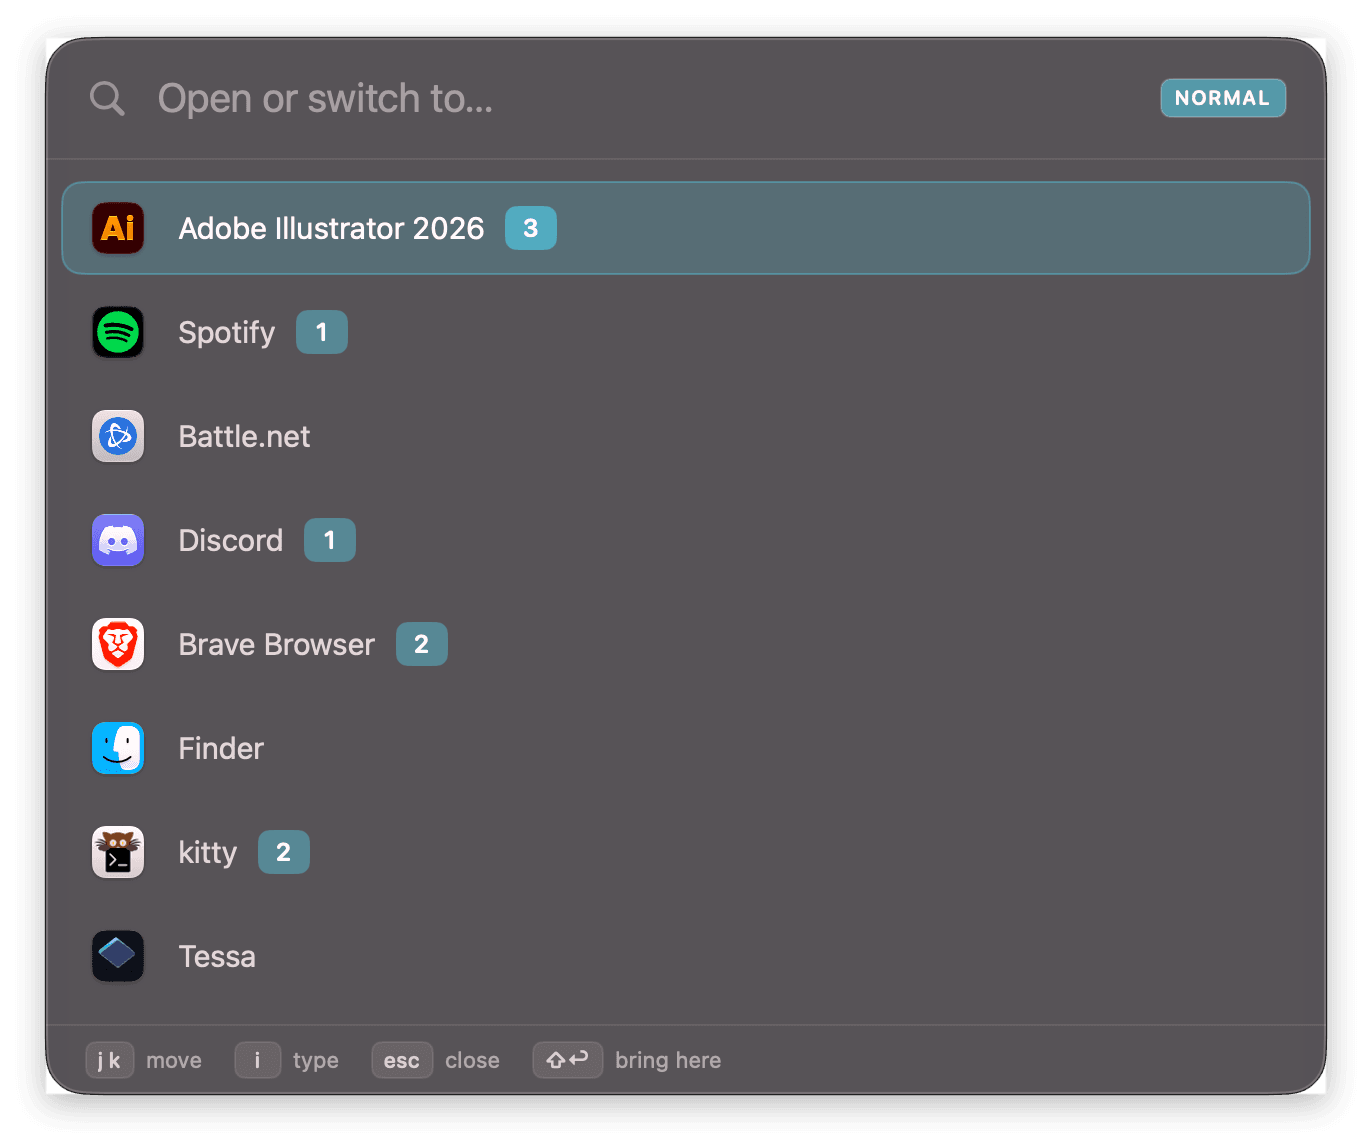
Task: Click the 'bring here' footer label
Action: pyautogui.click(x=668, y=1060)
